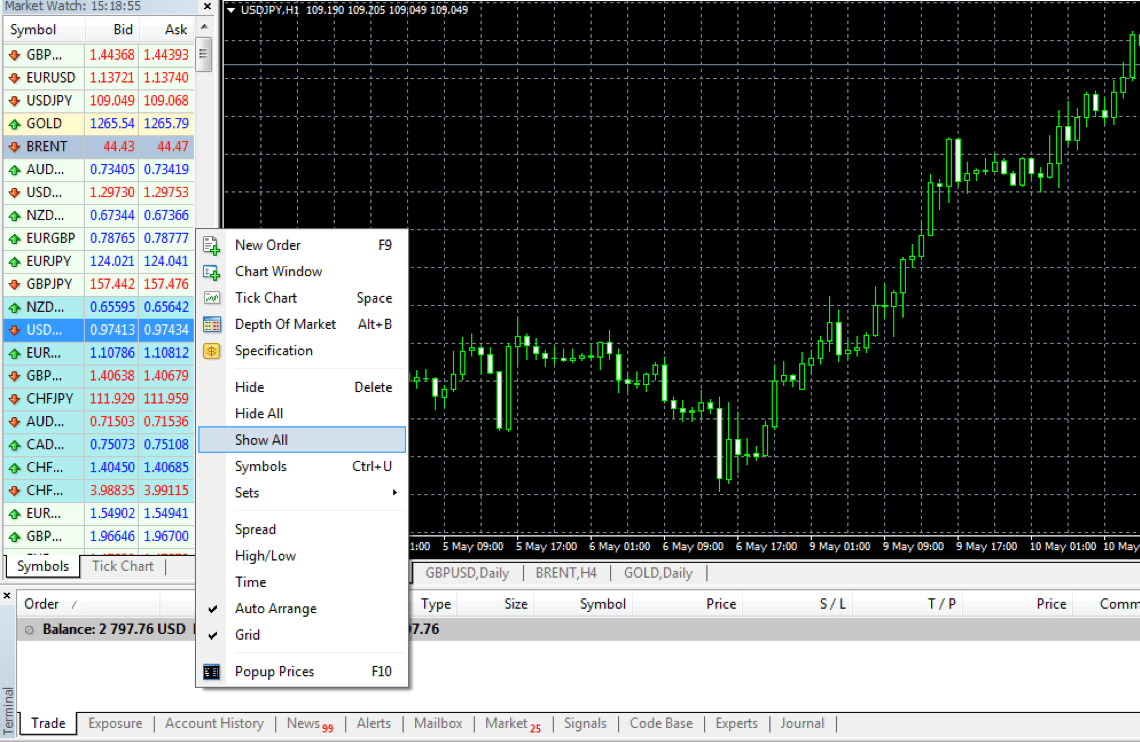
Task: Open the GOLD,Daily chart tab
Action: pos(658,573)
